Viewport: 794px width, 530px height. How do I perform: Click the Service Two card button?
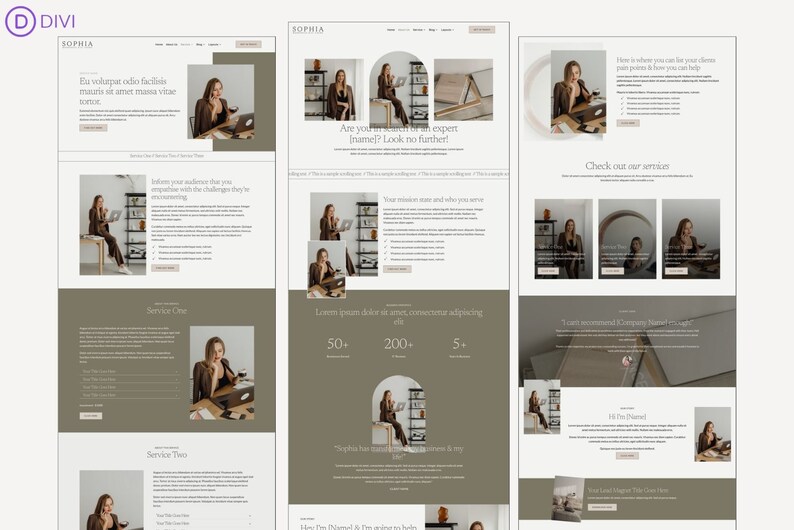612,271
